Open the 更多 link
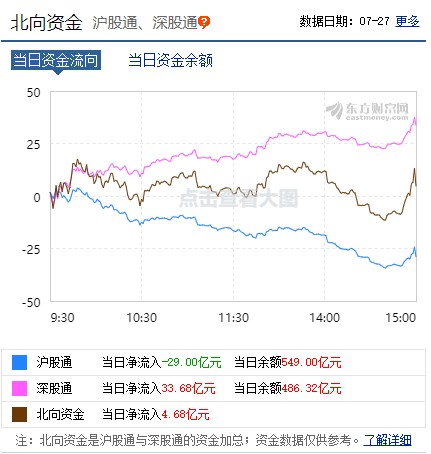Screen dimensions: 431x454 coord(407,22)
